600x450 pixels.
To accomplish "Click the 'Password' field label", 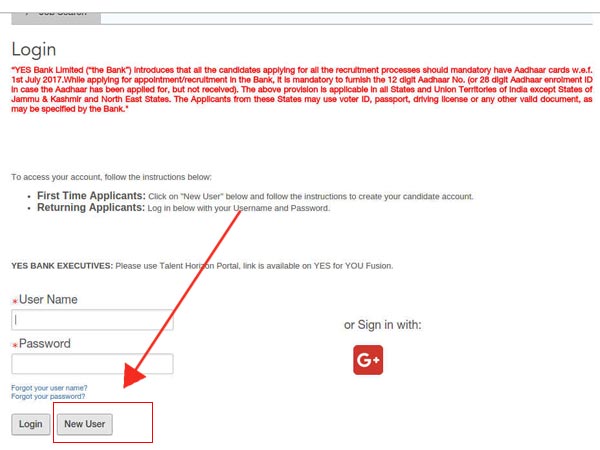I will tap(45, 343).
